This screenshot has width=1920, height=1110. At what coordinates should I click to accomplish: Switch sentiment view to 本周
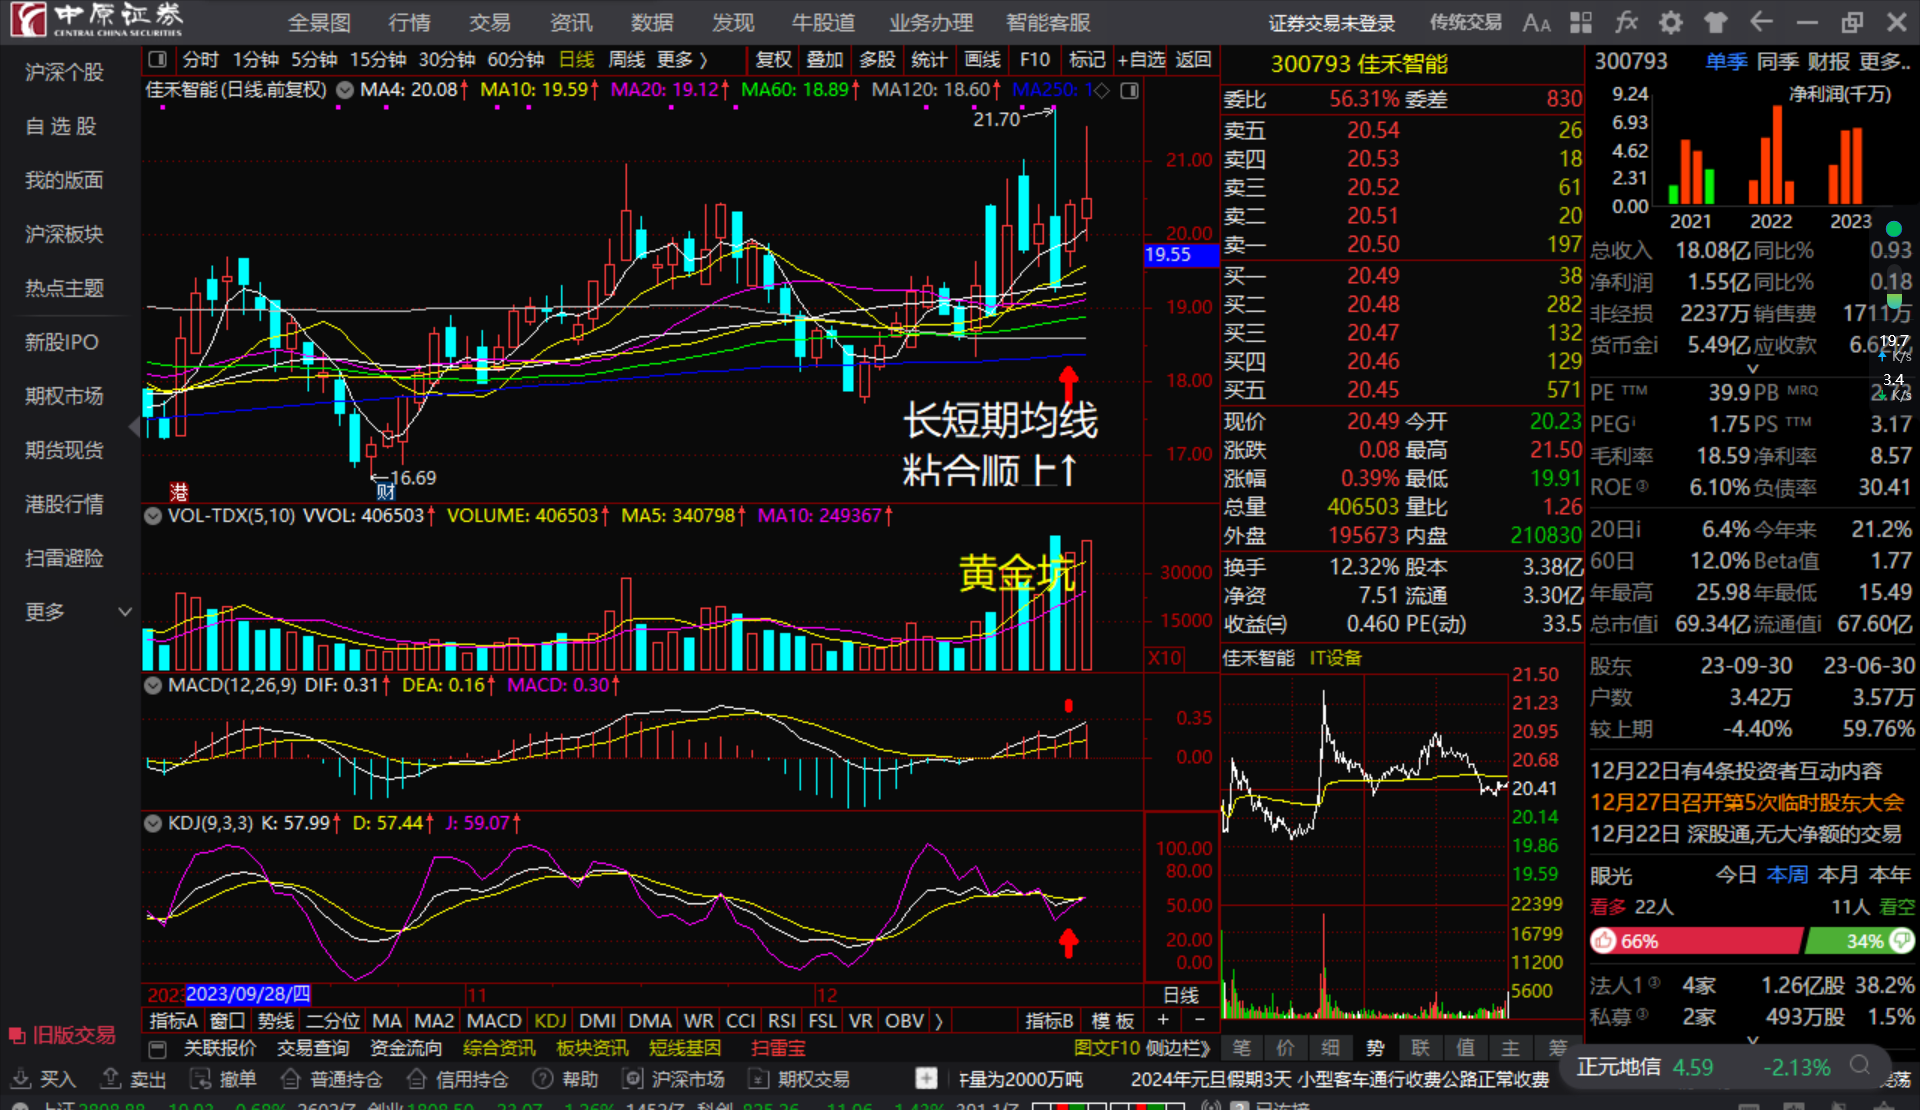coord(1787,874)
